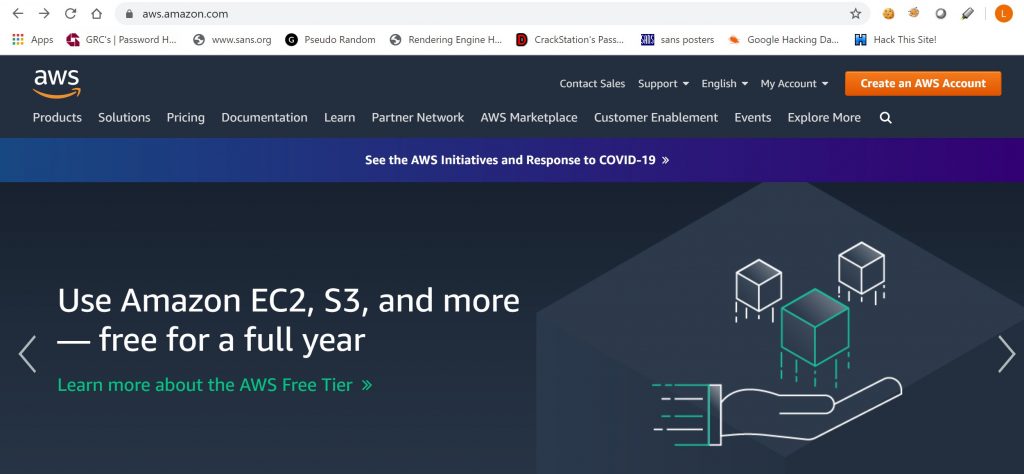Open the www.sans.org bookmark
The image size is (1024, 474).
click(x=232, y=40)
